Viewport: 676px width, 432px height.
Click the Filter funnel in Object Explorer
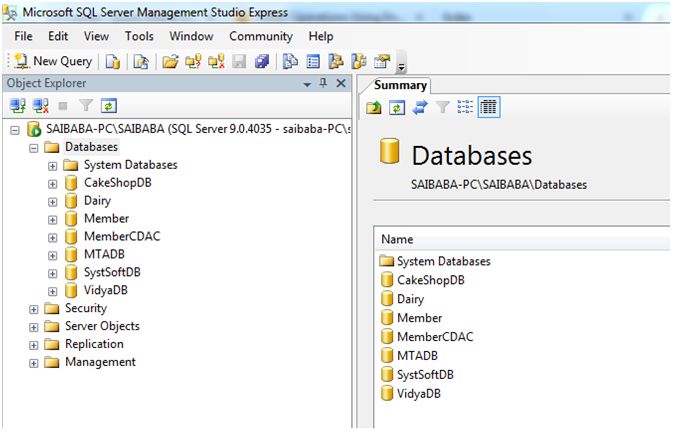(86, 106)
